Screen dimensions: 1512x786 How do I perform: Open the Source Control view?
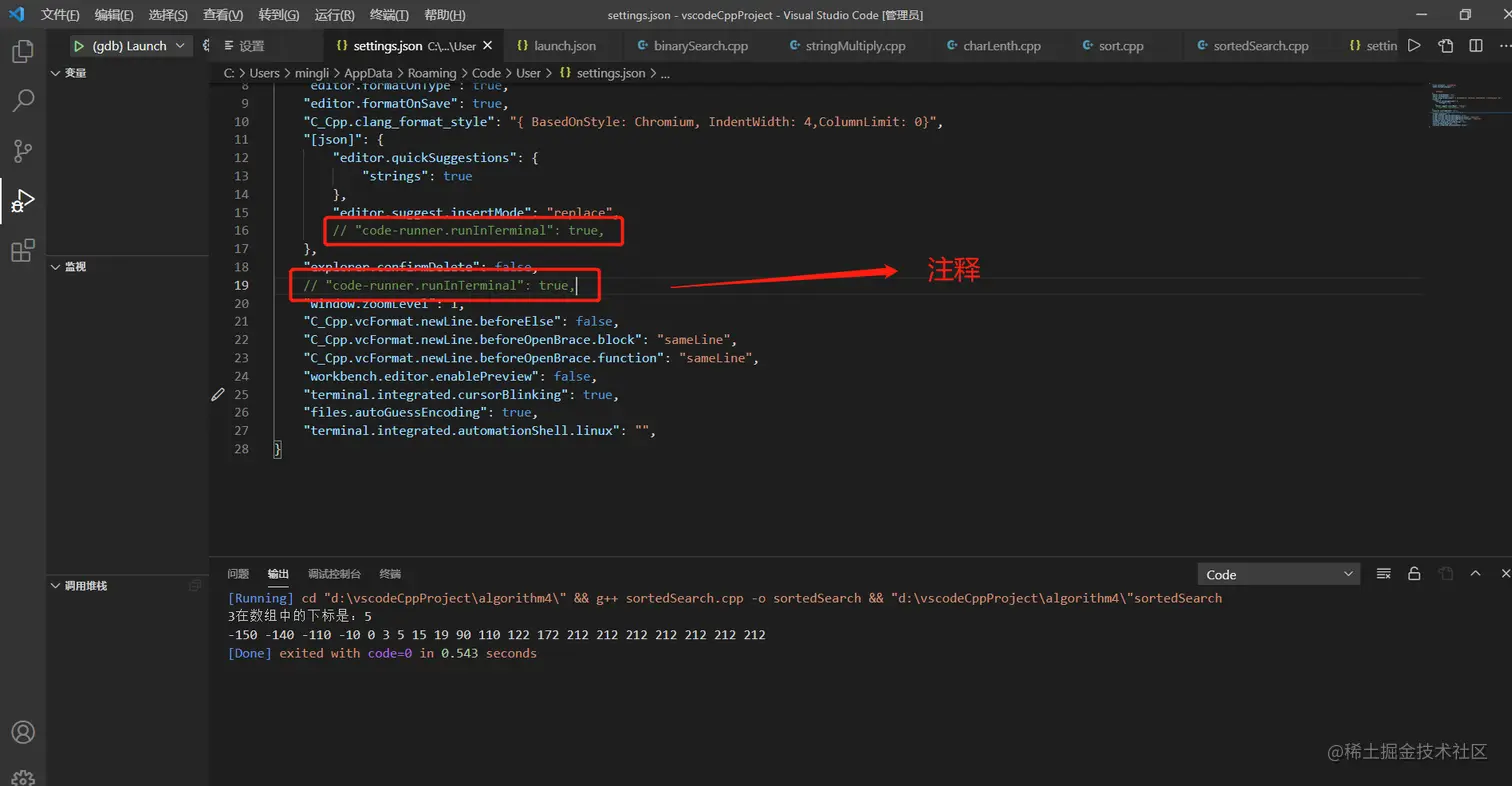pyautogui.click(x=22, y=151)
